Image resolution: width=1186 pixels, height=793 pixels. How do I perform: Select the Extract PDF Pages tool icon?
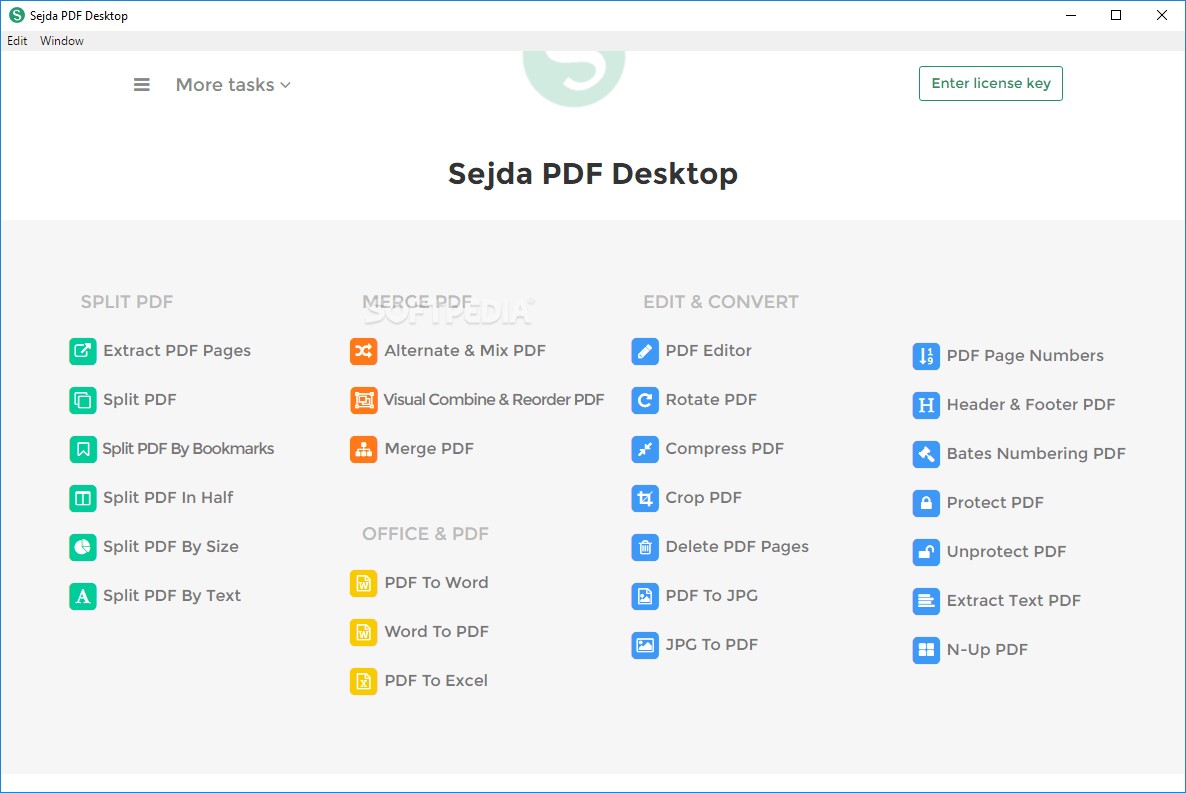pos(82,351)
